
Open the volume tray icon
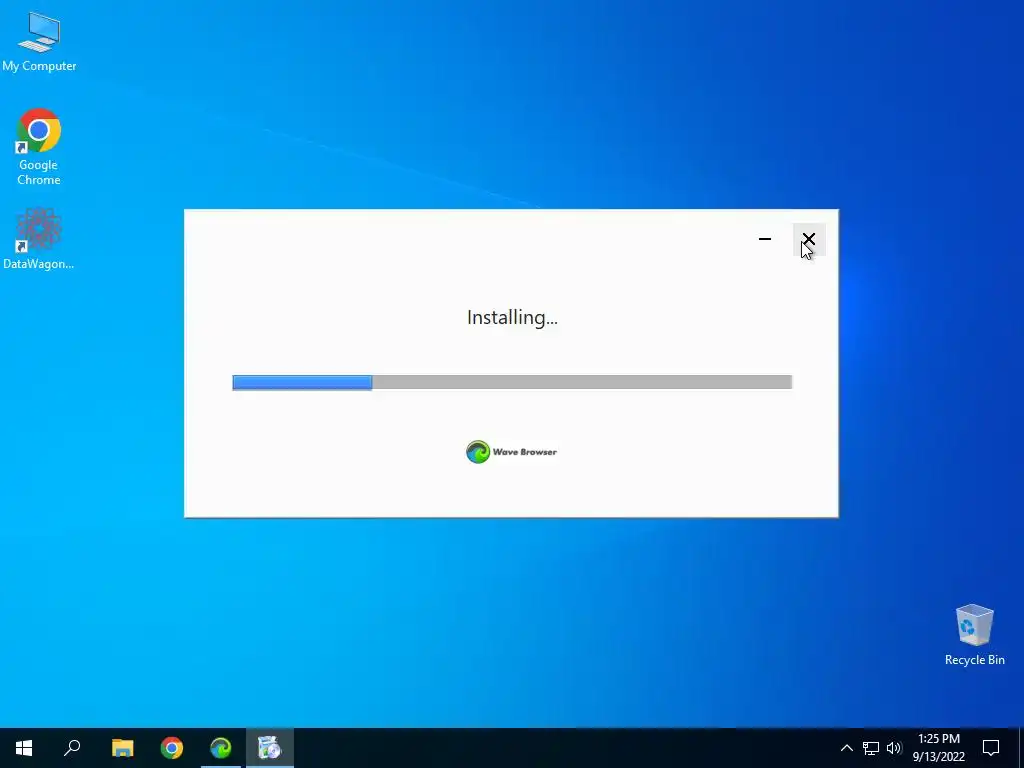894,748
